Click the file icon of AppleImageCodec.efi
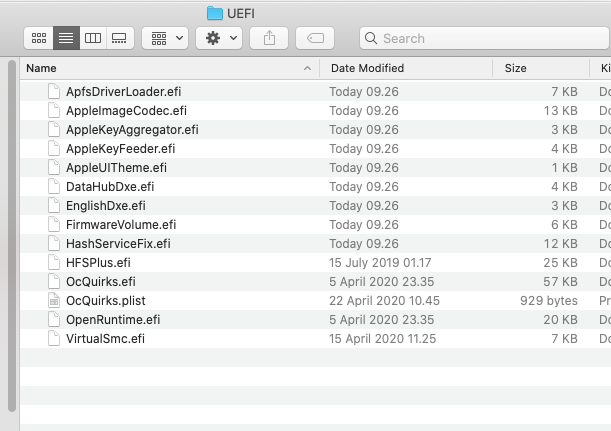The width and height of the screenshot is (611, 431). pyautogui.click(x=54, y=110)
